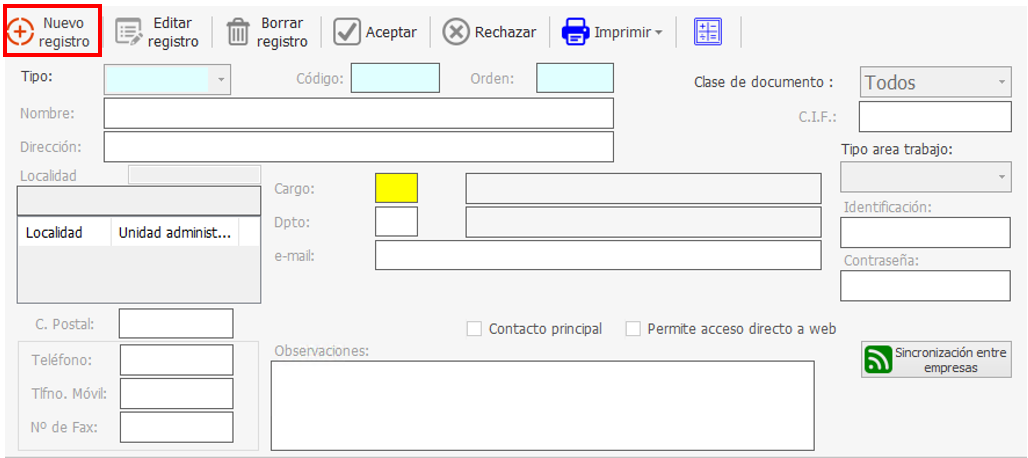Focus the Código field

[x=395, y=79]
